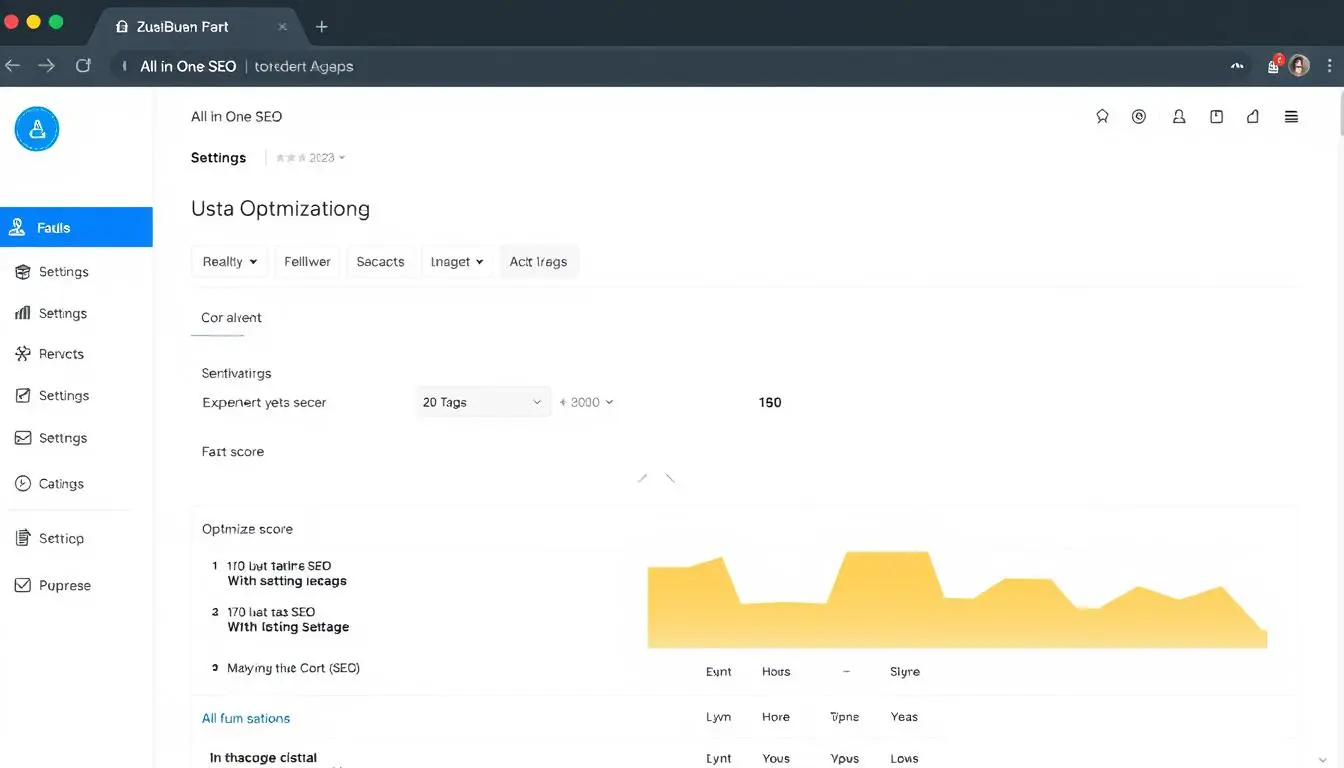Viewport: 1344px width, 768px height.
Task: Click the Slyre column header
Action: tap(905, 672)
